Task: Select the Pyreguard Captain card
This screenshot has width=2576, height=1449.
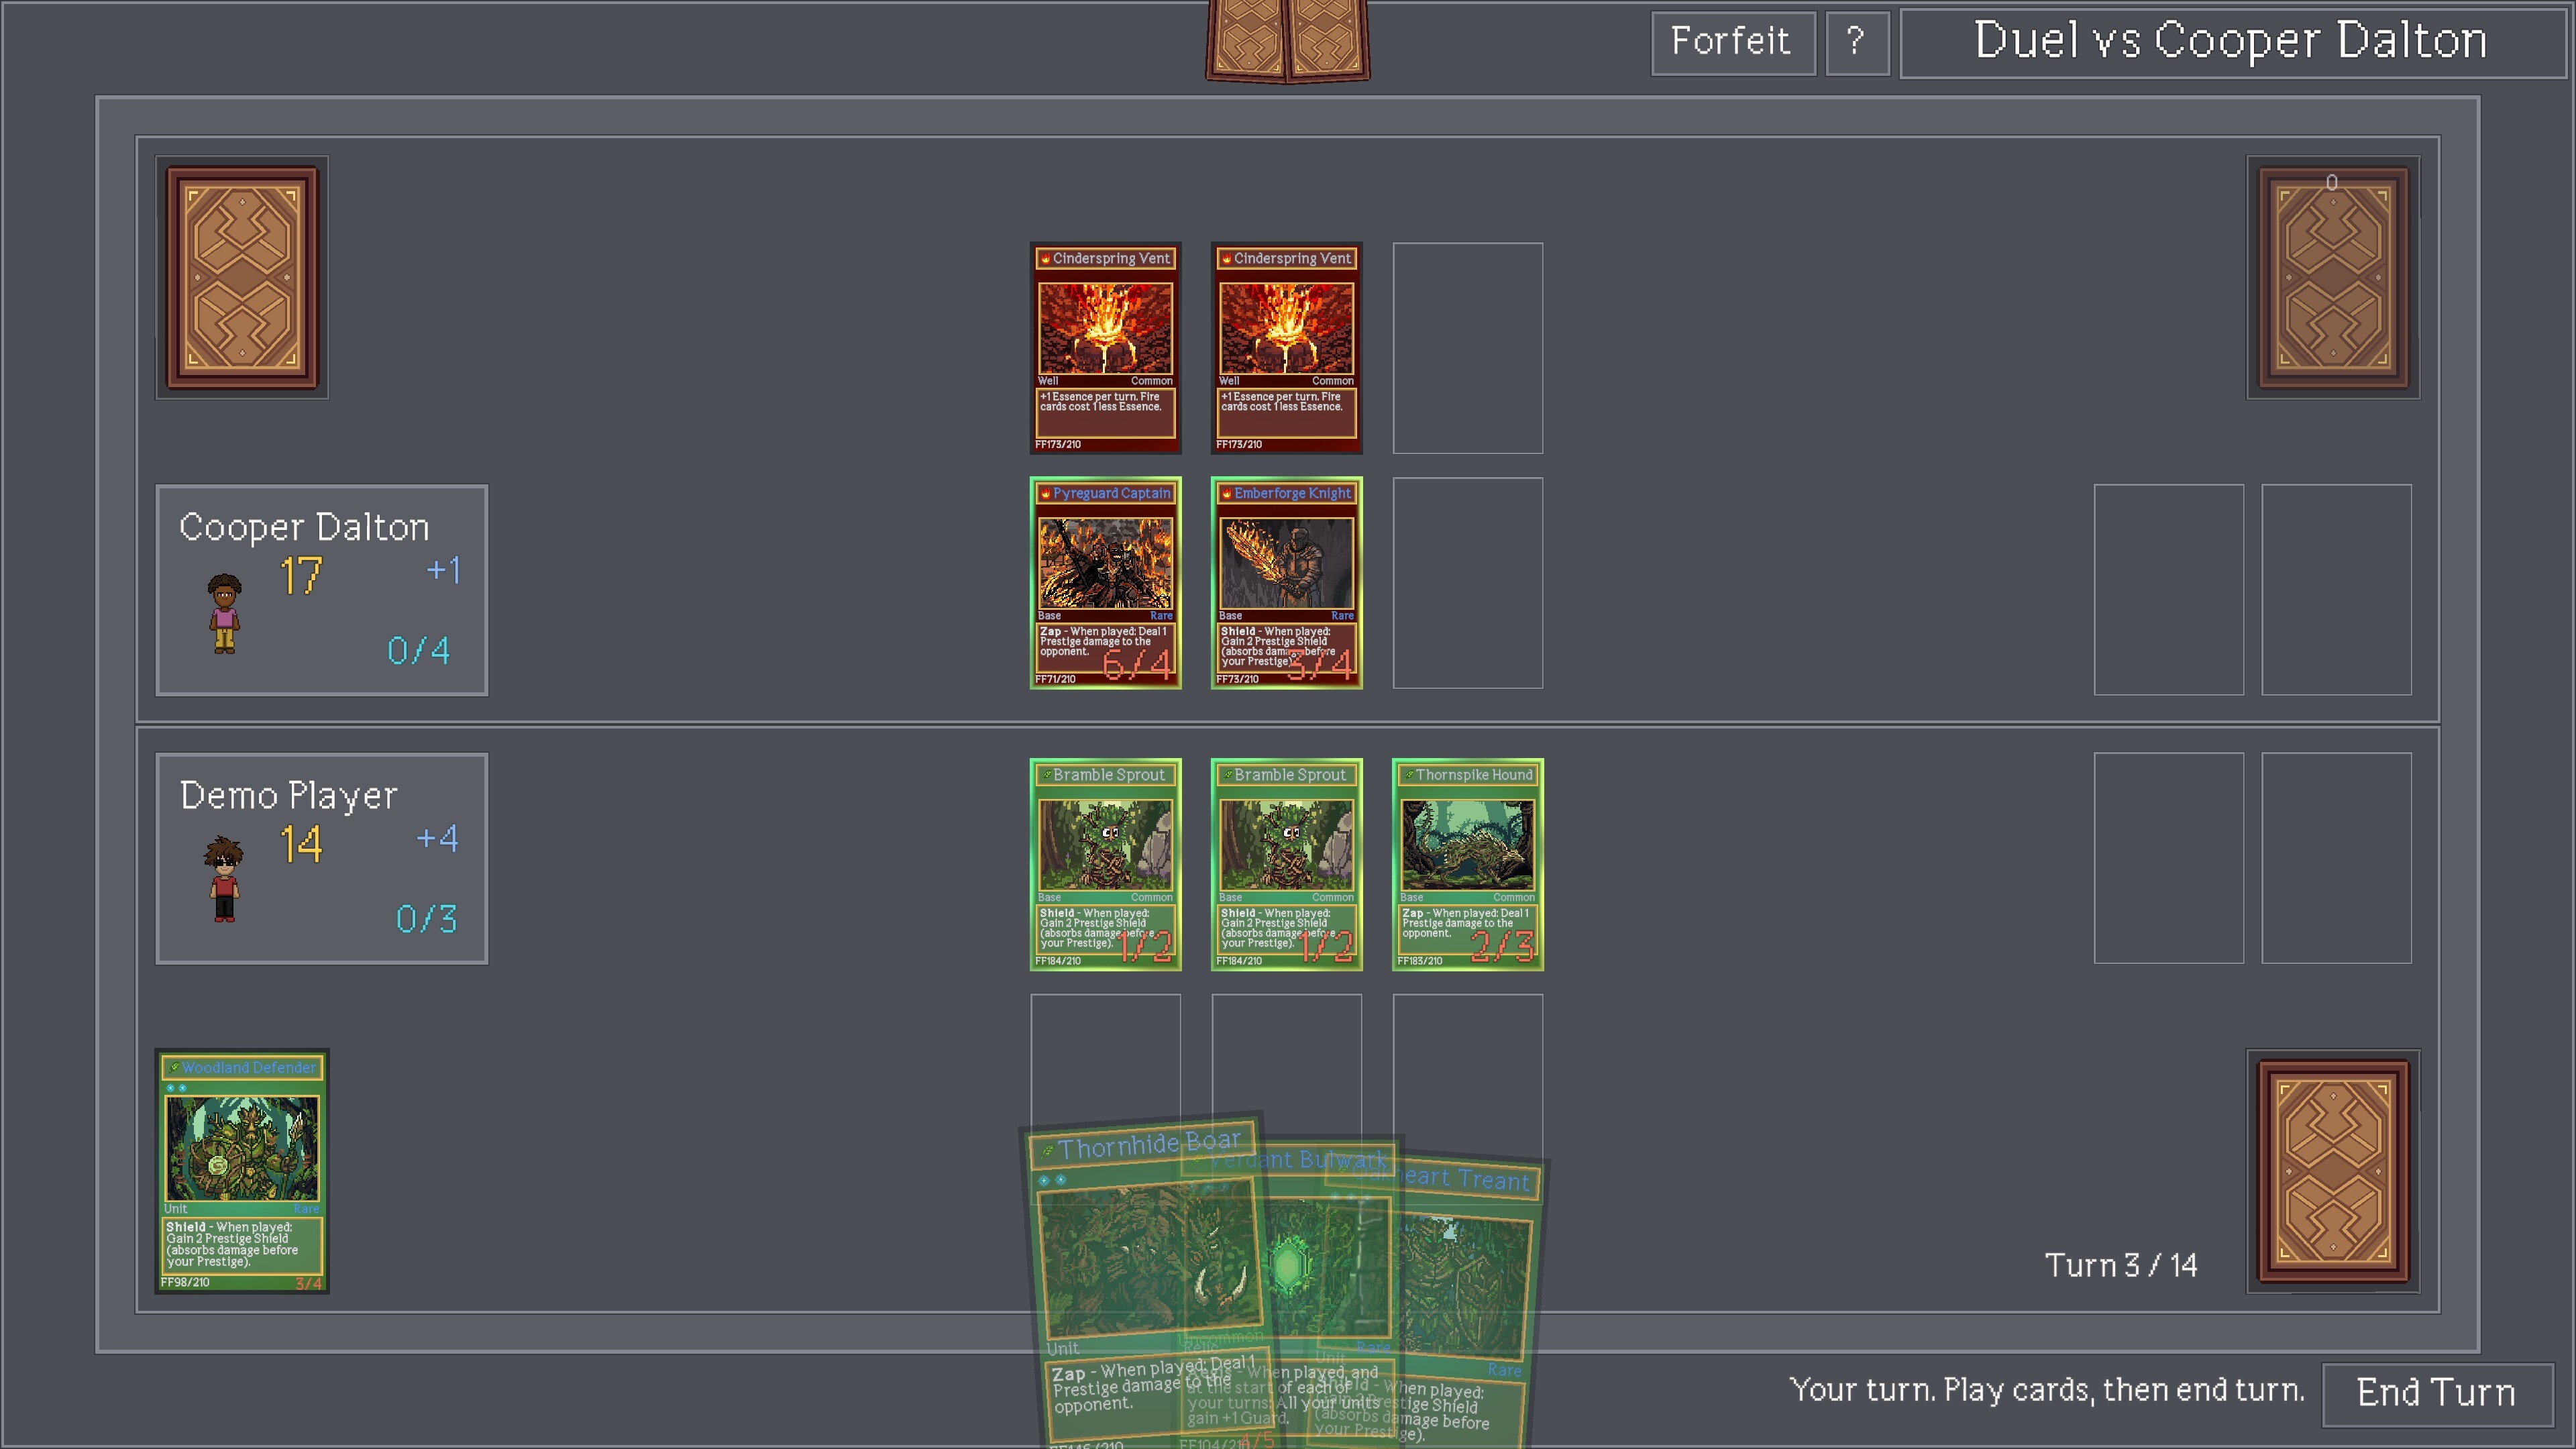Action: tap(1105, 583)
